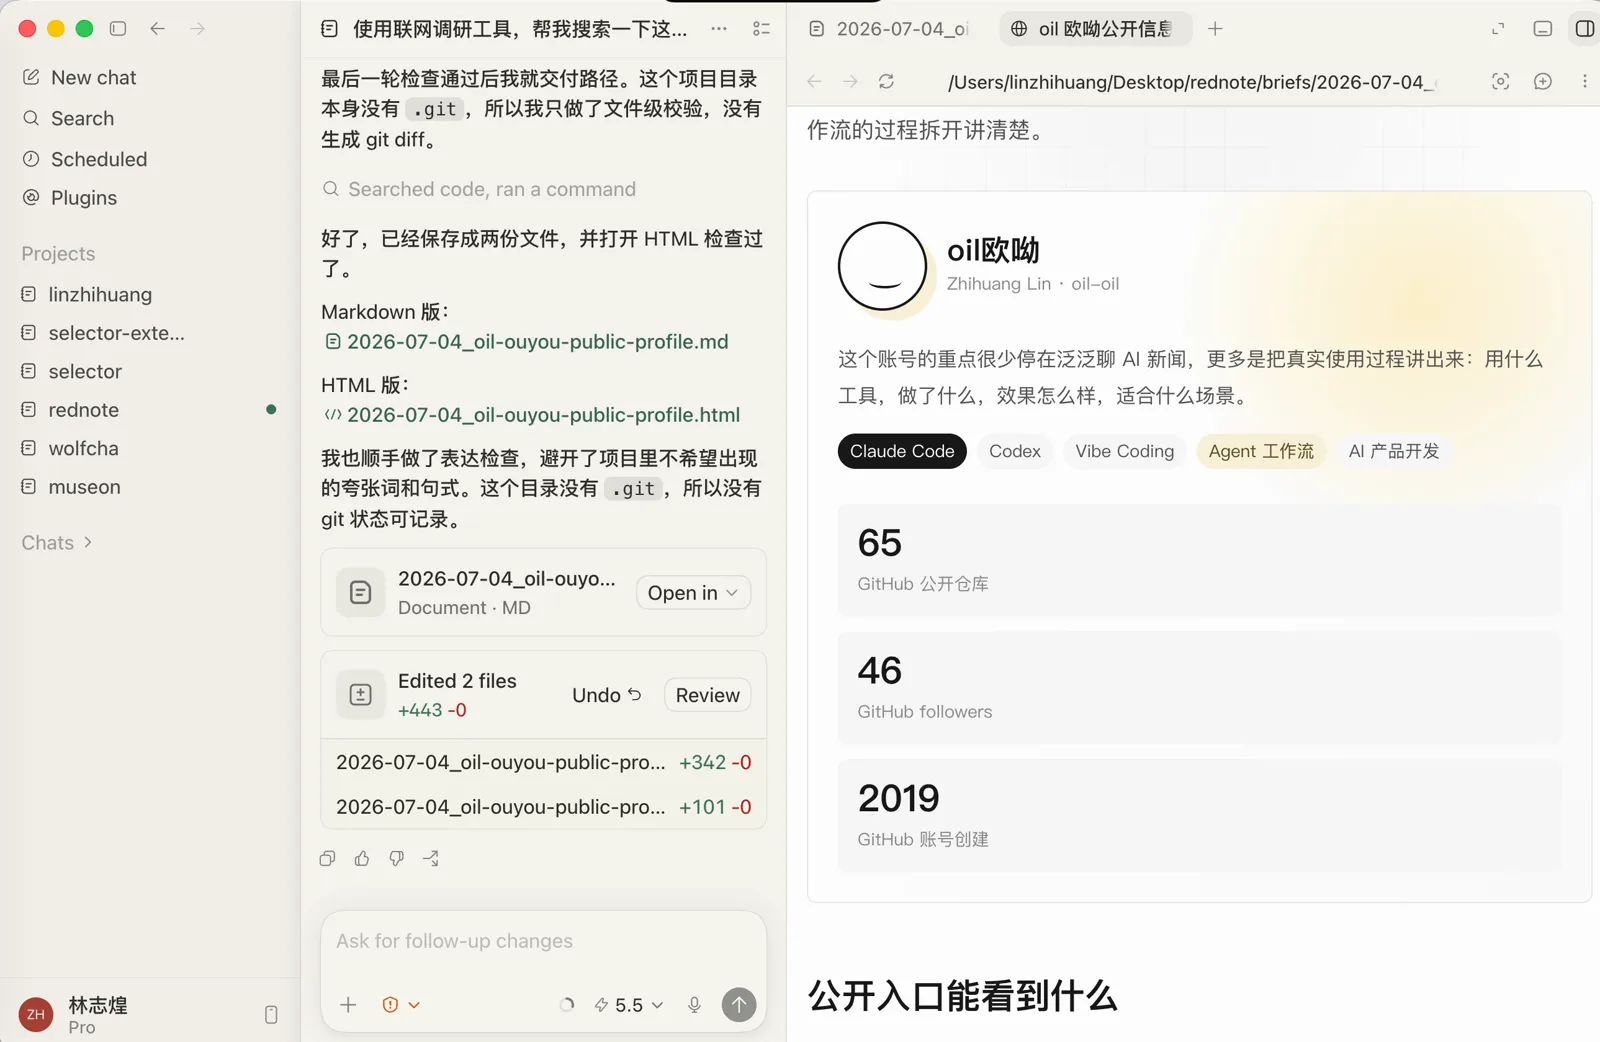Click the device icon beside the account
The width and height of the screenshot is (1600, 1042).
pyautogui.click(x=271, y=1014)
